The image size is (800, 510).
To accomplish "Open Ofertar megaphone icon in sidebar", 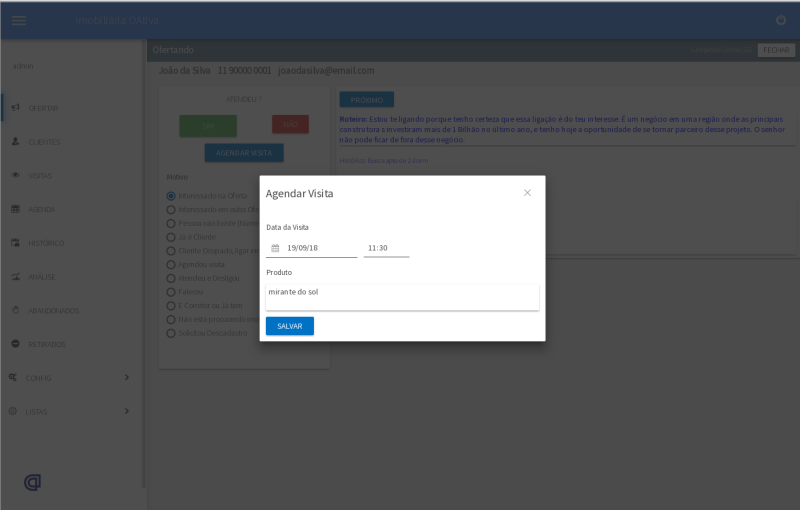I will (15, 108).
